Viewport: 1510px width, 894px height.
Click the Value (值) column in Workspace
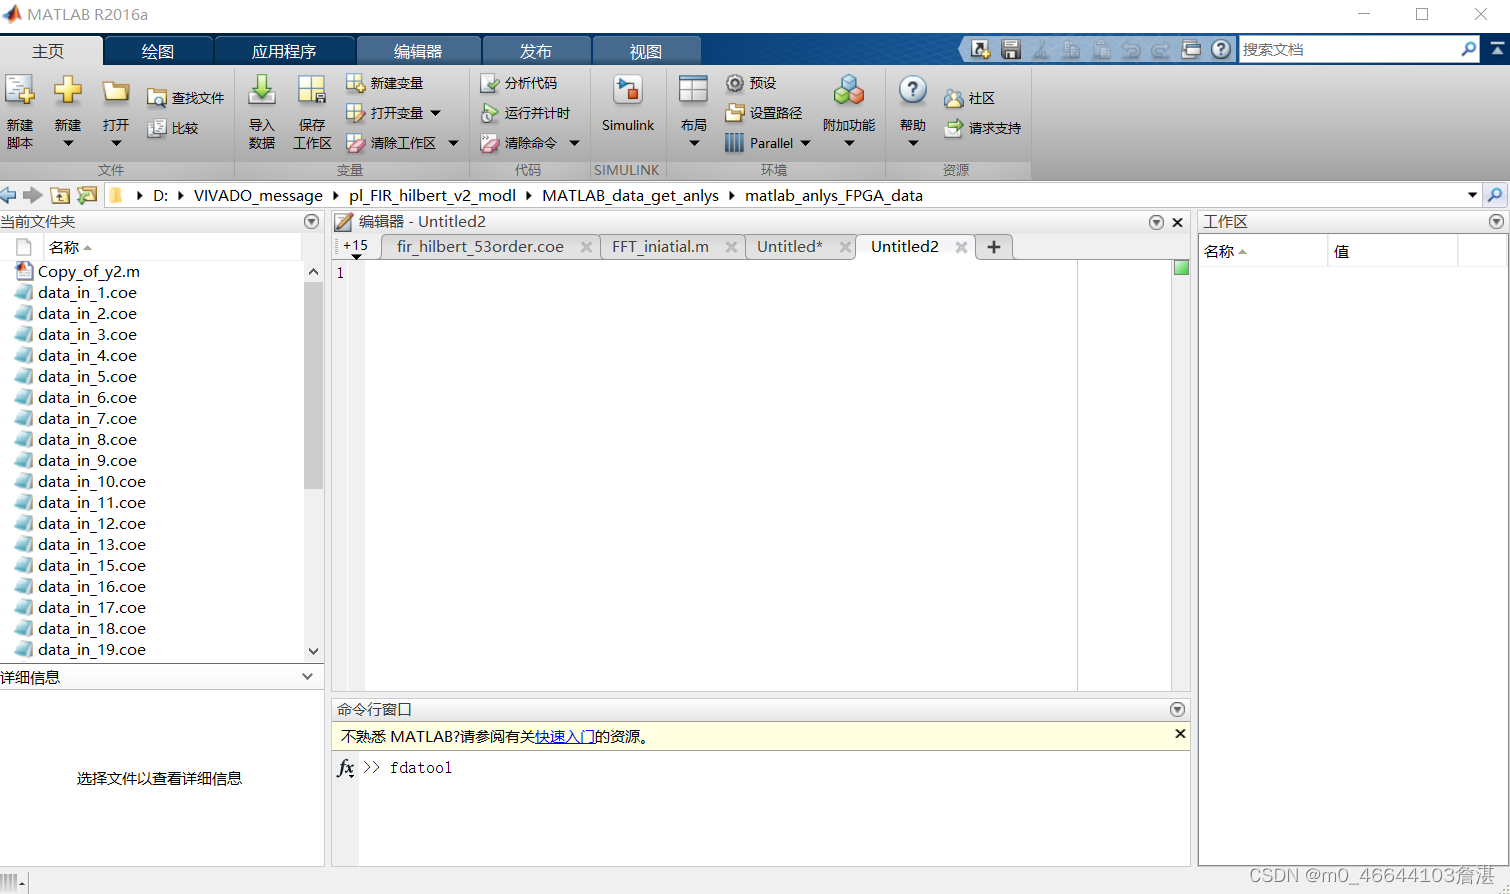click(x=1392, y=251)
